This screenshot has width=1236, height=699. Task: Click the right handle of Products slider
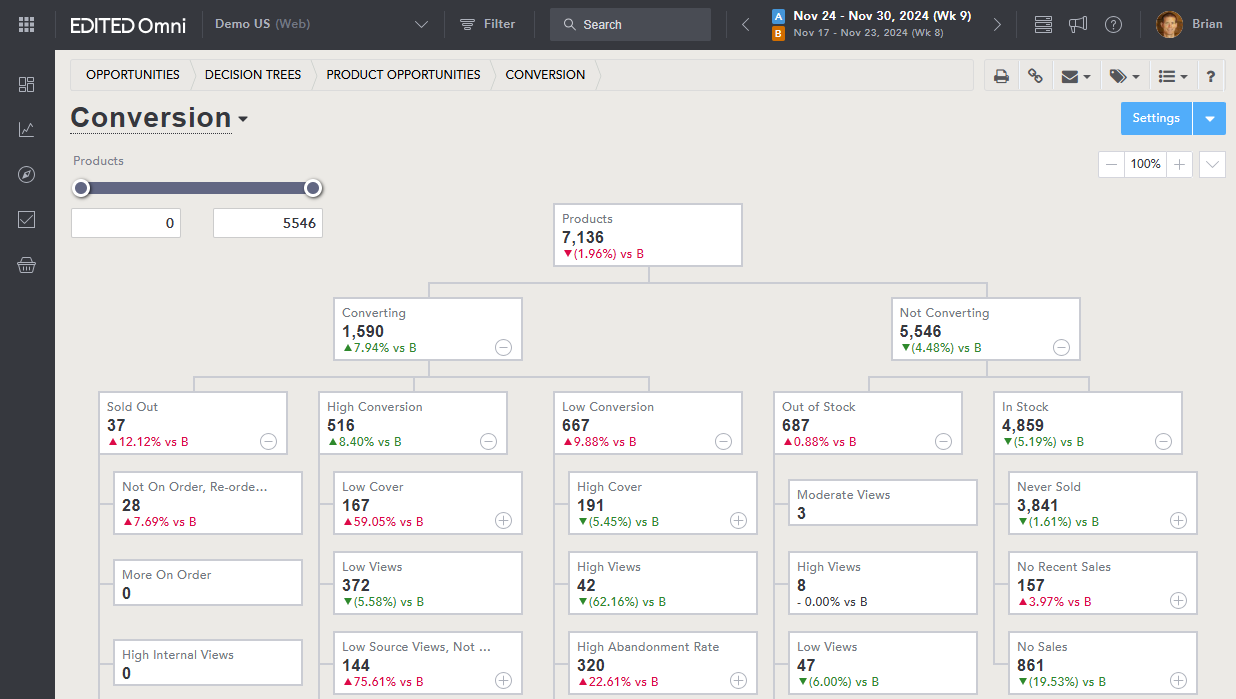[x=313, y=188]
